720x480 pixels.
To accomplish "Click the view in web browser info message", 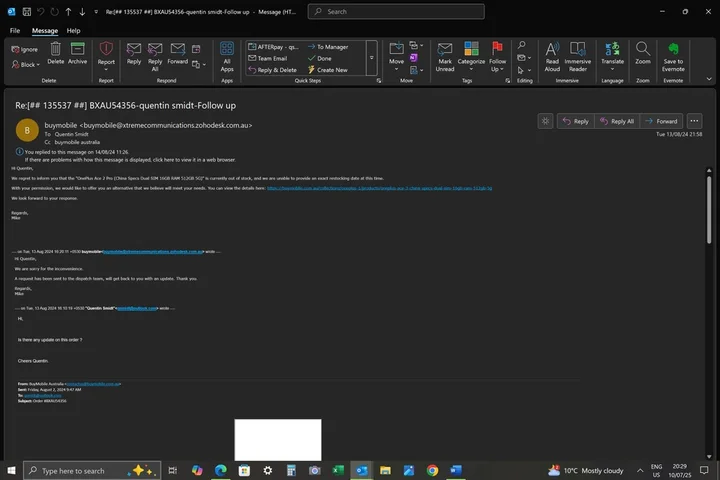I will click(x=130, y=160).
